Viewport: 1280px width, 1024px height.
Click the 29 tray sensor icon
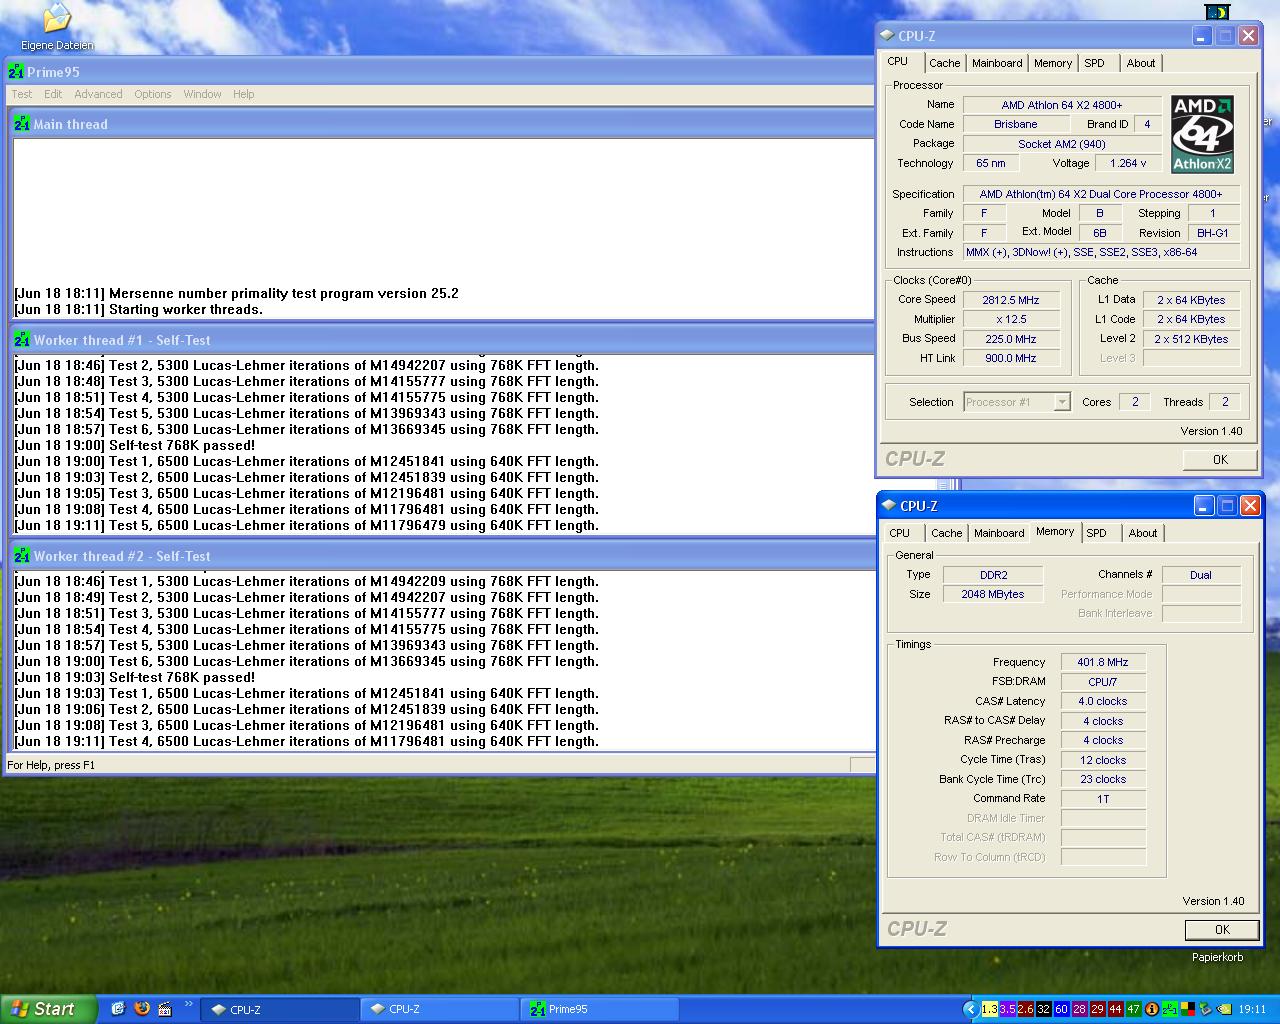click(1098, 1009)
